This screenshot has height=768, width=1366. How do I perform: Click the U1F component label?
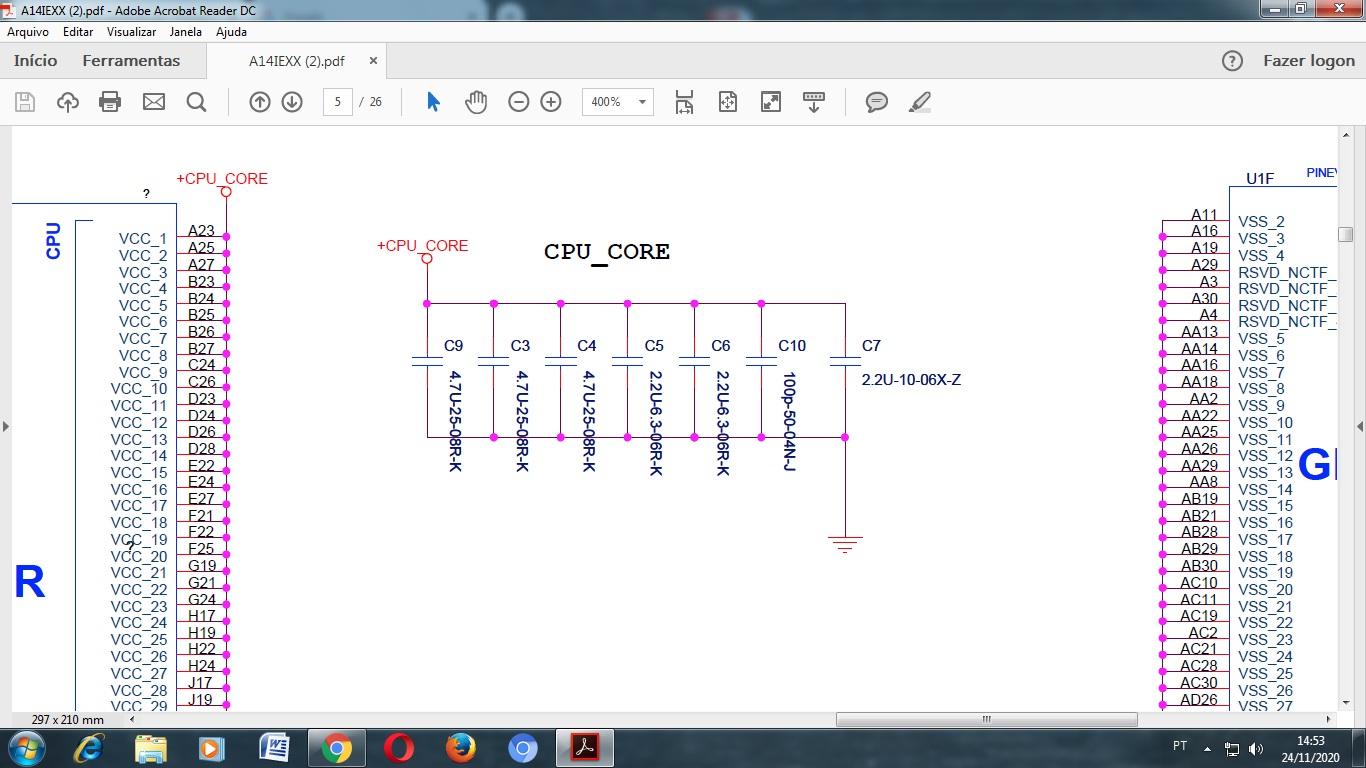coord(1260,179)
